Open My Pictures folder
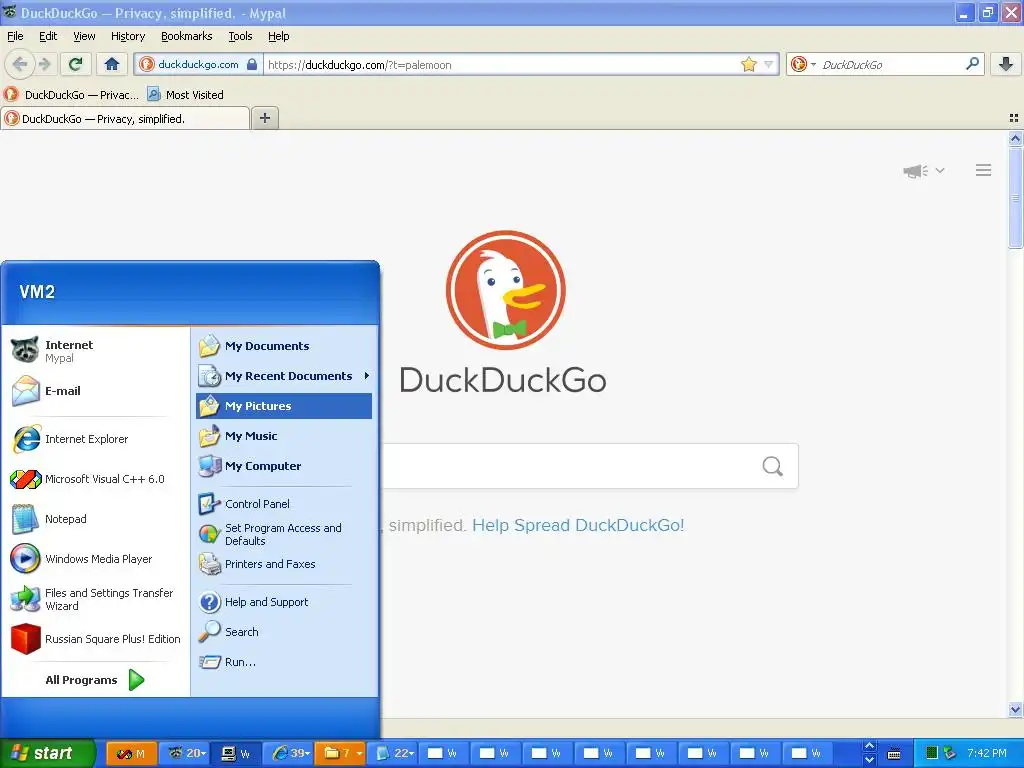Viewport: 1024px width, 768px height. tap(283, 406)
